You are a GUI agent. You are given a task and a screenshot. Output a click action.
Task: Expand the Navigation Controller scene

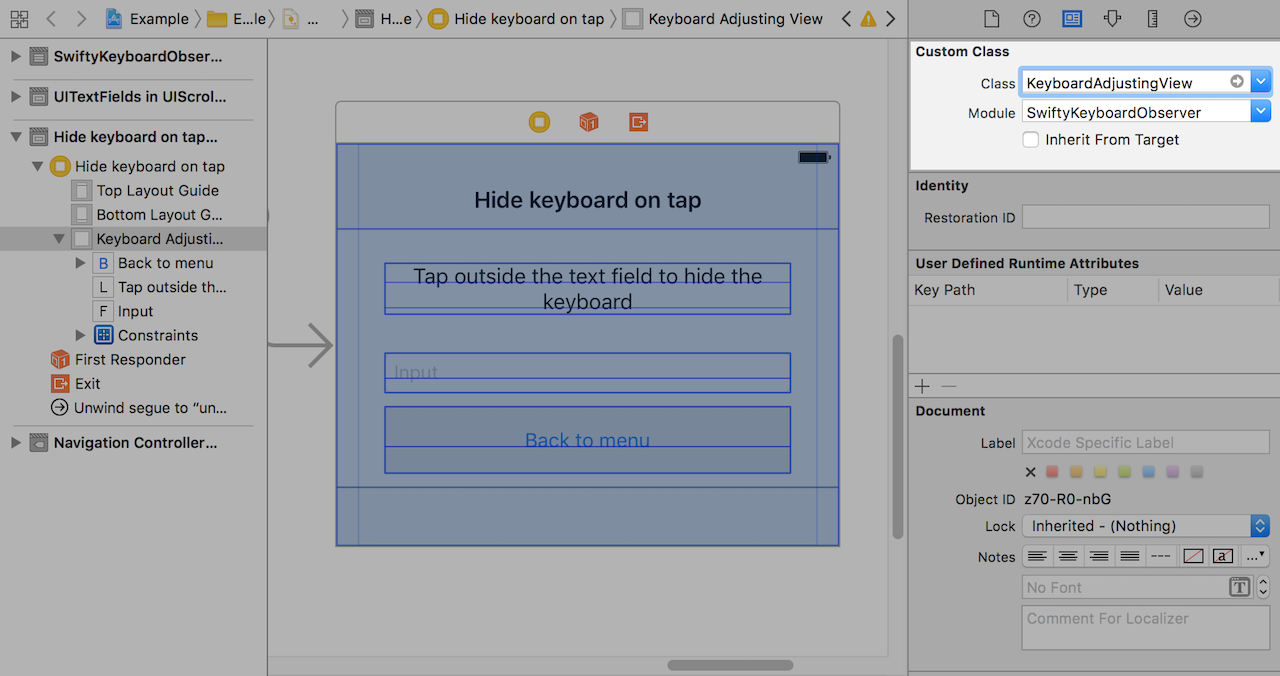(15, 442)
